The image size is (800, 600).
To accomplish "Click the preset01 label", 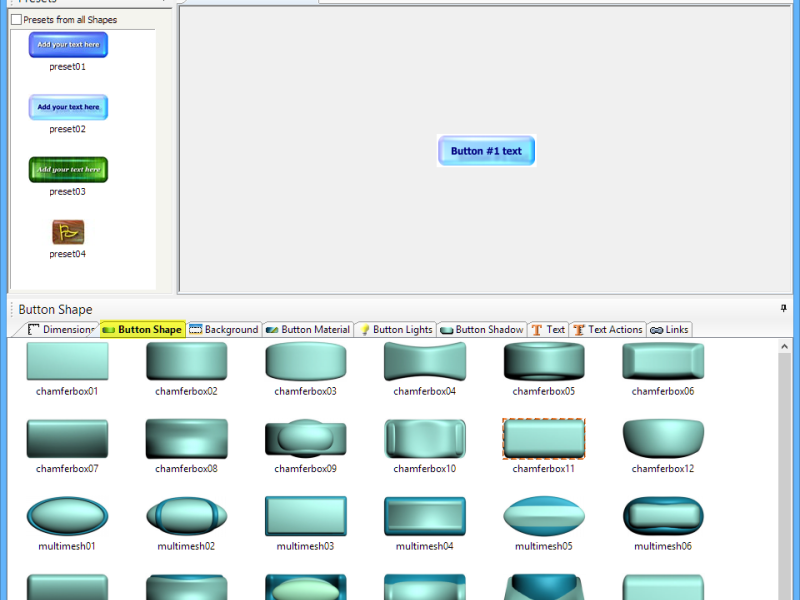I will [x=67, y=67].
